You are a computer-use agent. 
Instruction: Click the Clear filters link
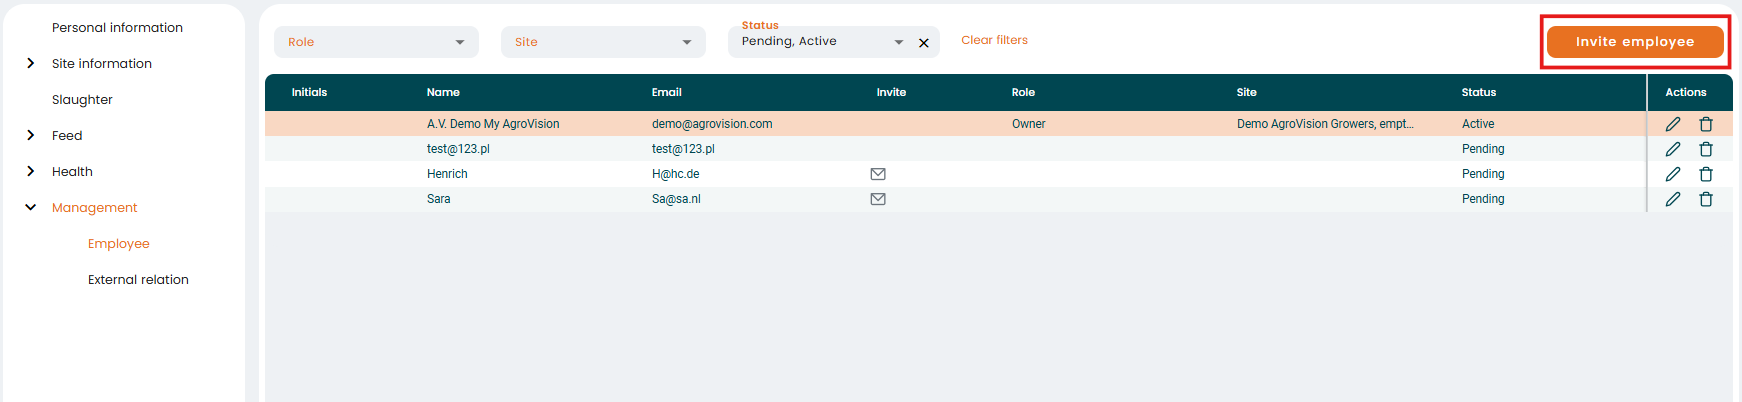coord(994,40)
